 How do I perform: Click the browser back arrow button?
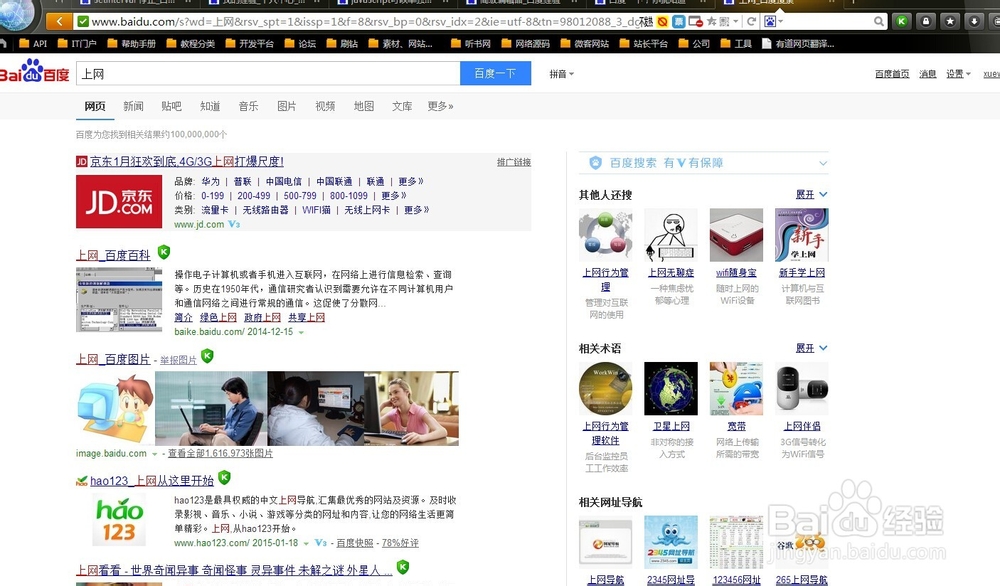click(59, 22)
